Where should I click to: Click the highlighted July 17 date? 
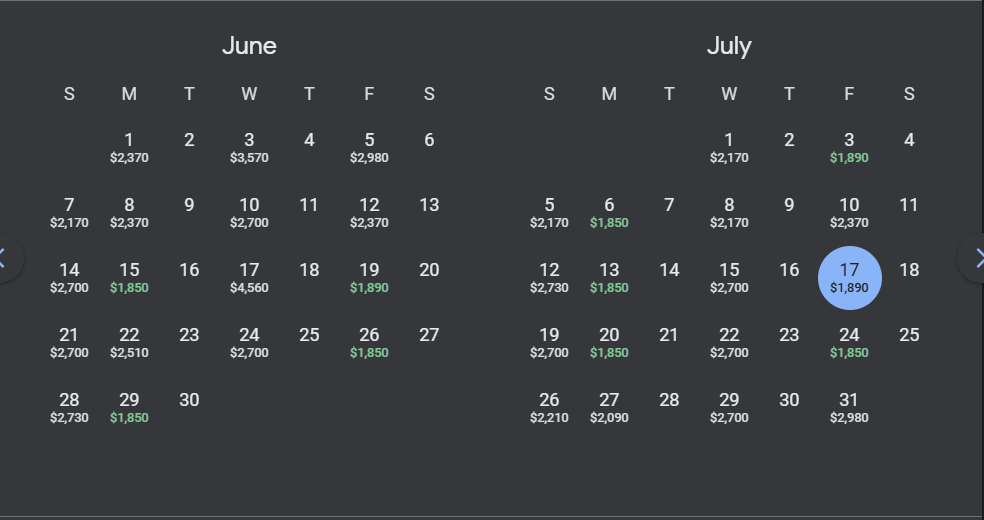tap(849, 277)
